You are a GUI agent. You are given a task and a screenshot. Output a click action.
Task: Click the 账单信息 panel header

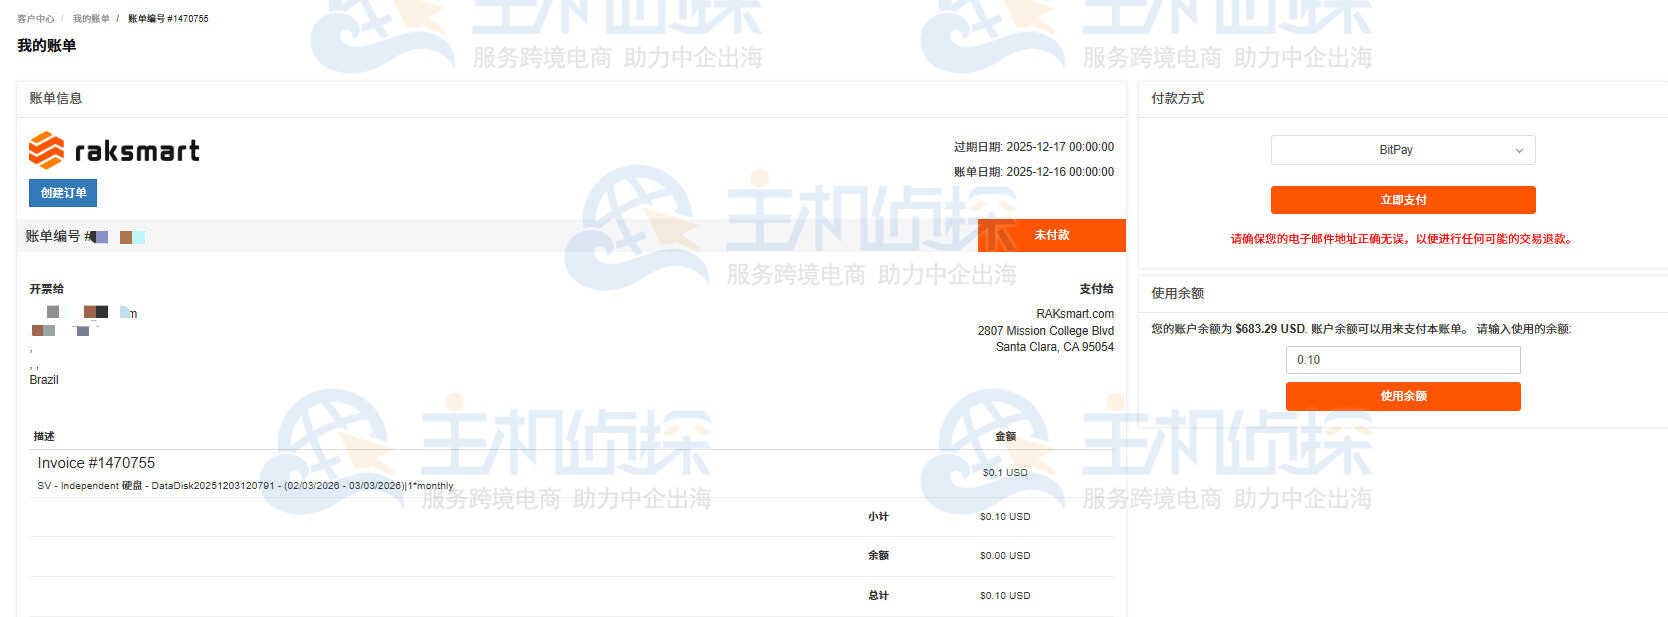[56, 98]
